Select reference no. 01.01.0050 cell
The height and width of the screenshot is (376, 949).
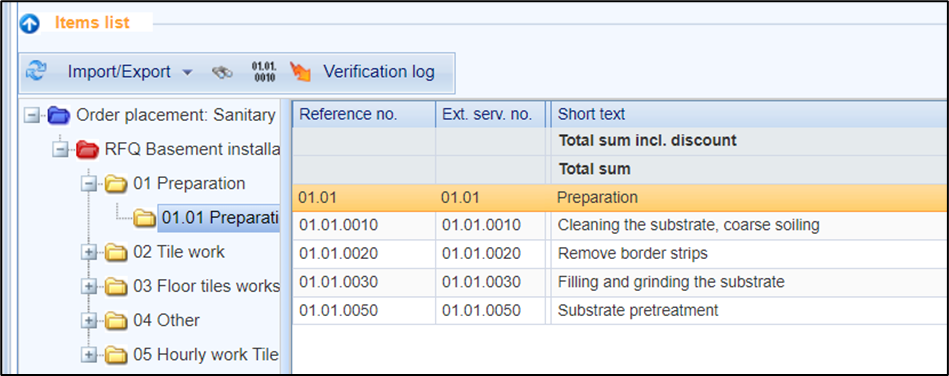(364, 311)
